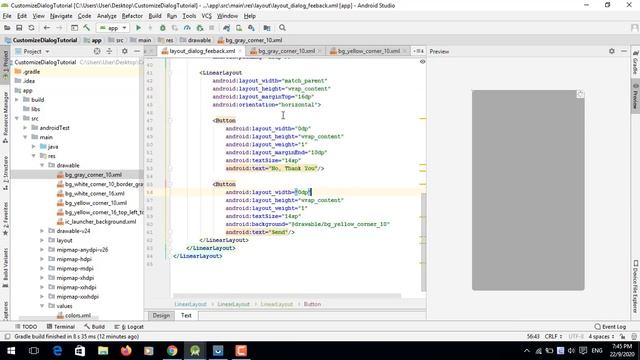This screenshot has width=640, height=360.
Task: Switch to the Design tab
Action: pos(161,316)
